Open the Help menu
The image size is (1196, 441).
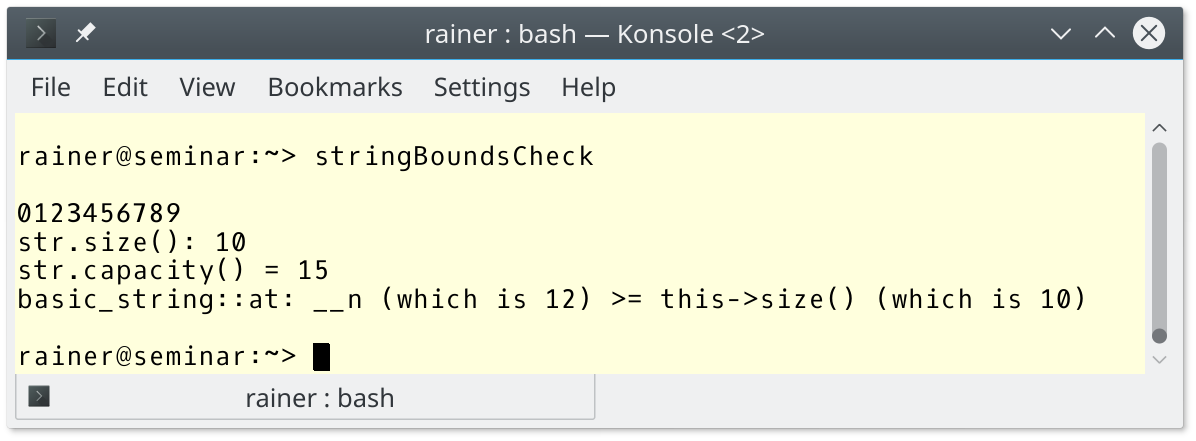[588, 87]
